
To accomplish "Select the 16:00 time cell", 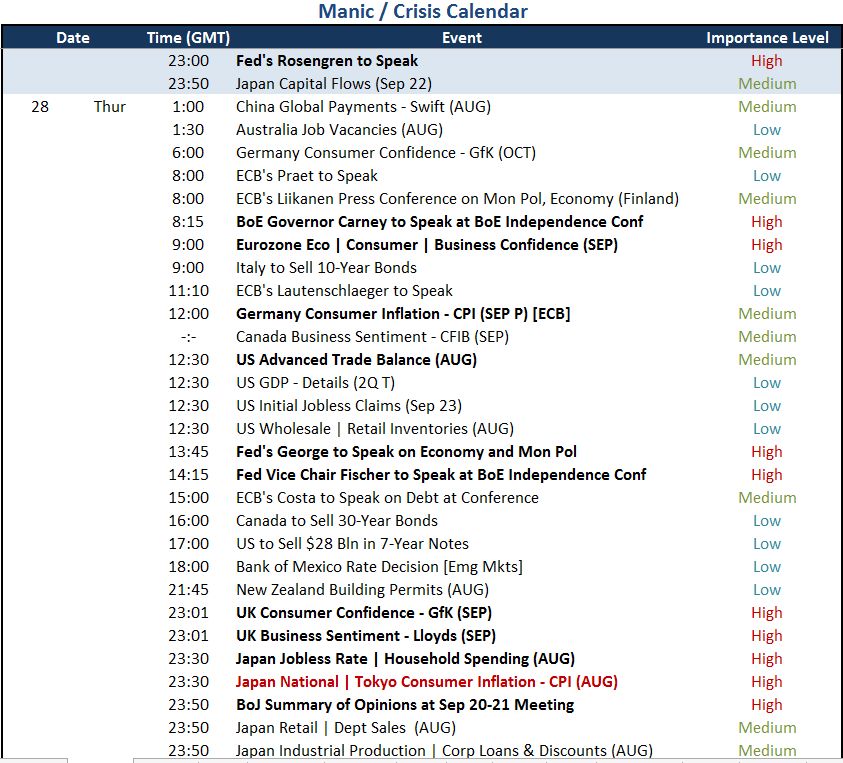I will tap(188, 521).
